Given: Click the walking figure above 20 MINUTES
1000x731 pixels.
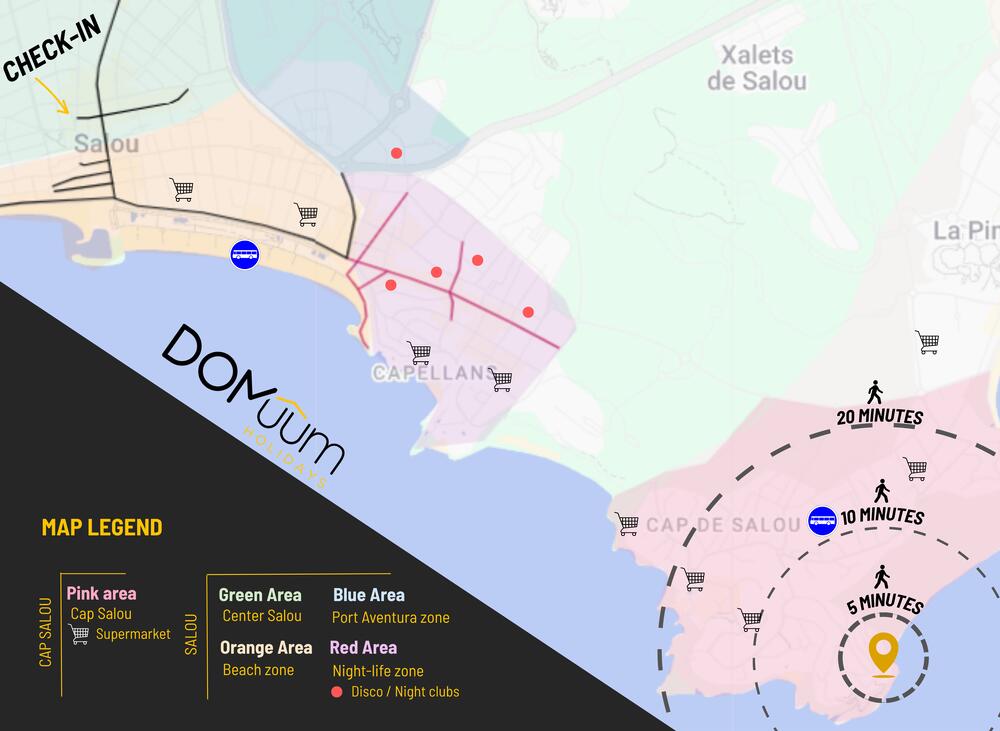Looking at the screenshot, I should tap(875, 392).
